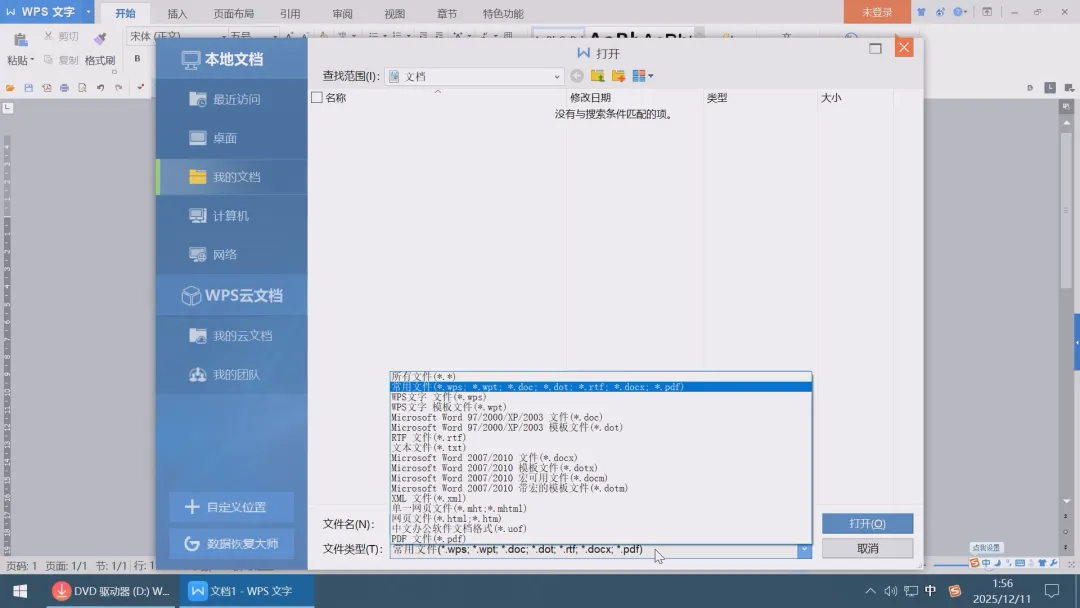Click 自定义位置 button in sidebar
Image resolution: width=1080 pixels, height=608 pixels.
231,507
